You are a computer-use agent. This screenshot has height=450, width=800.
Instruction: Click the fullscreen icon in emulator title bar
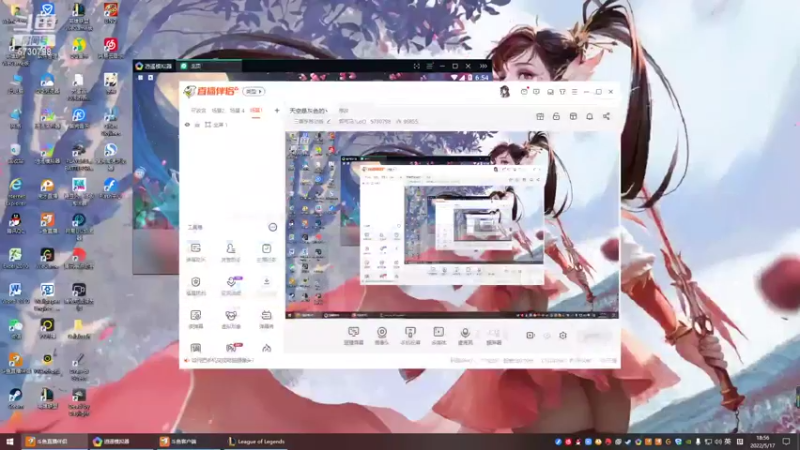(417, 66)
